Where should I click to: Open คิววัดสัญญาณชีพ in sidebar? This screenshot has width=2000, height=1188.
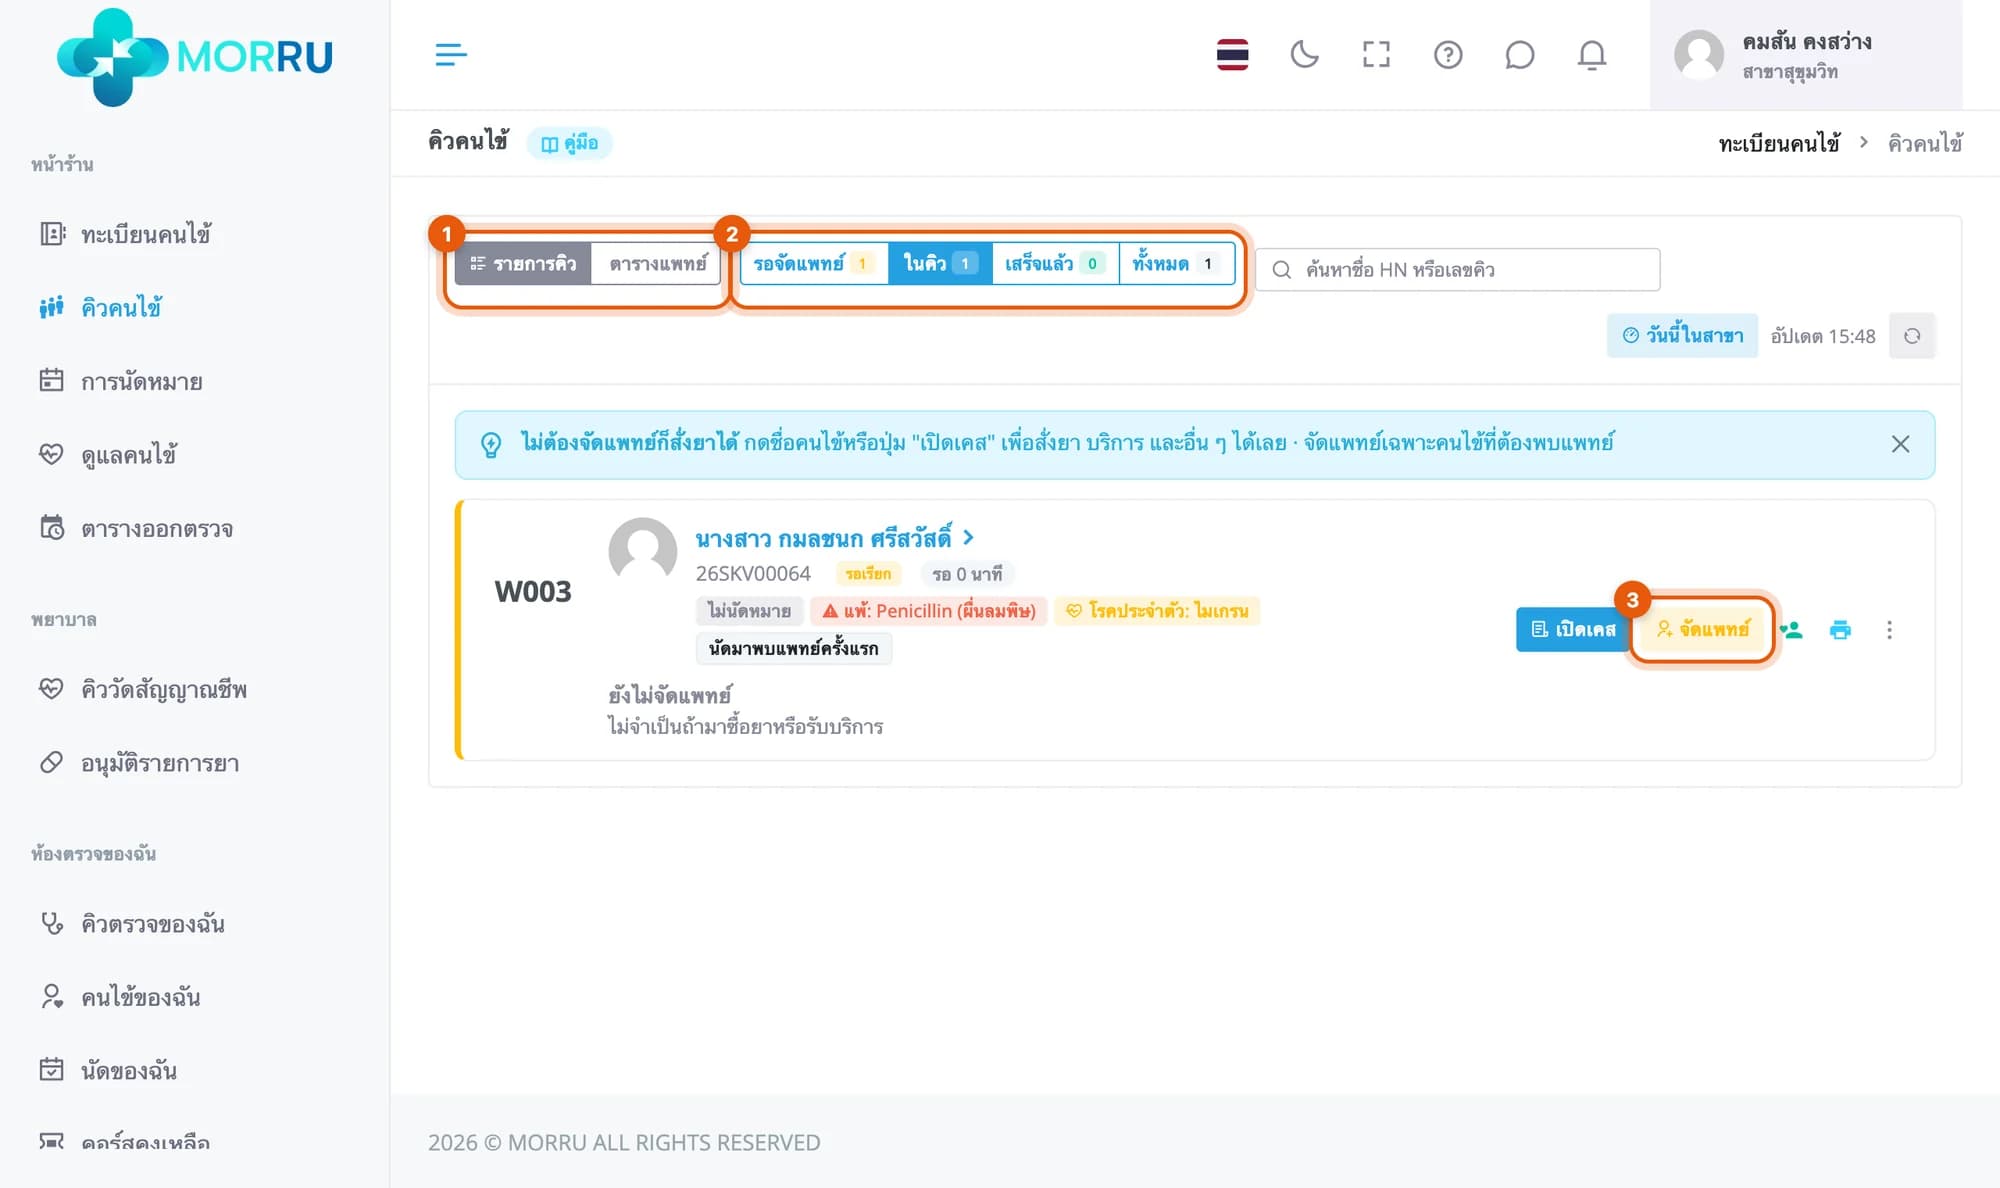coord(163,689)
